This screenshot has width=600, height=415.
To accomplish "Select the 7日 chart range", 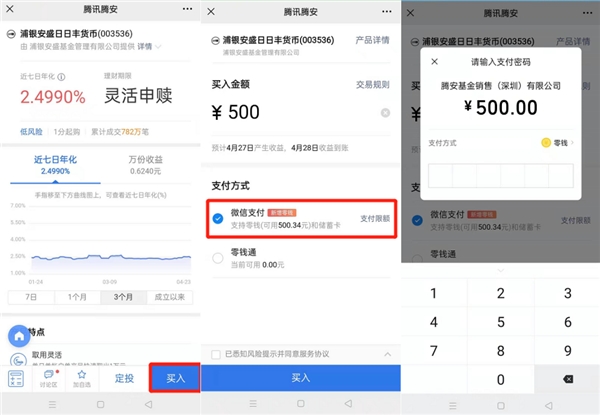I will pos(31,297).
